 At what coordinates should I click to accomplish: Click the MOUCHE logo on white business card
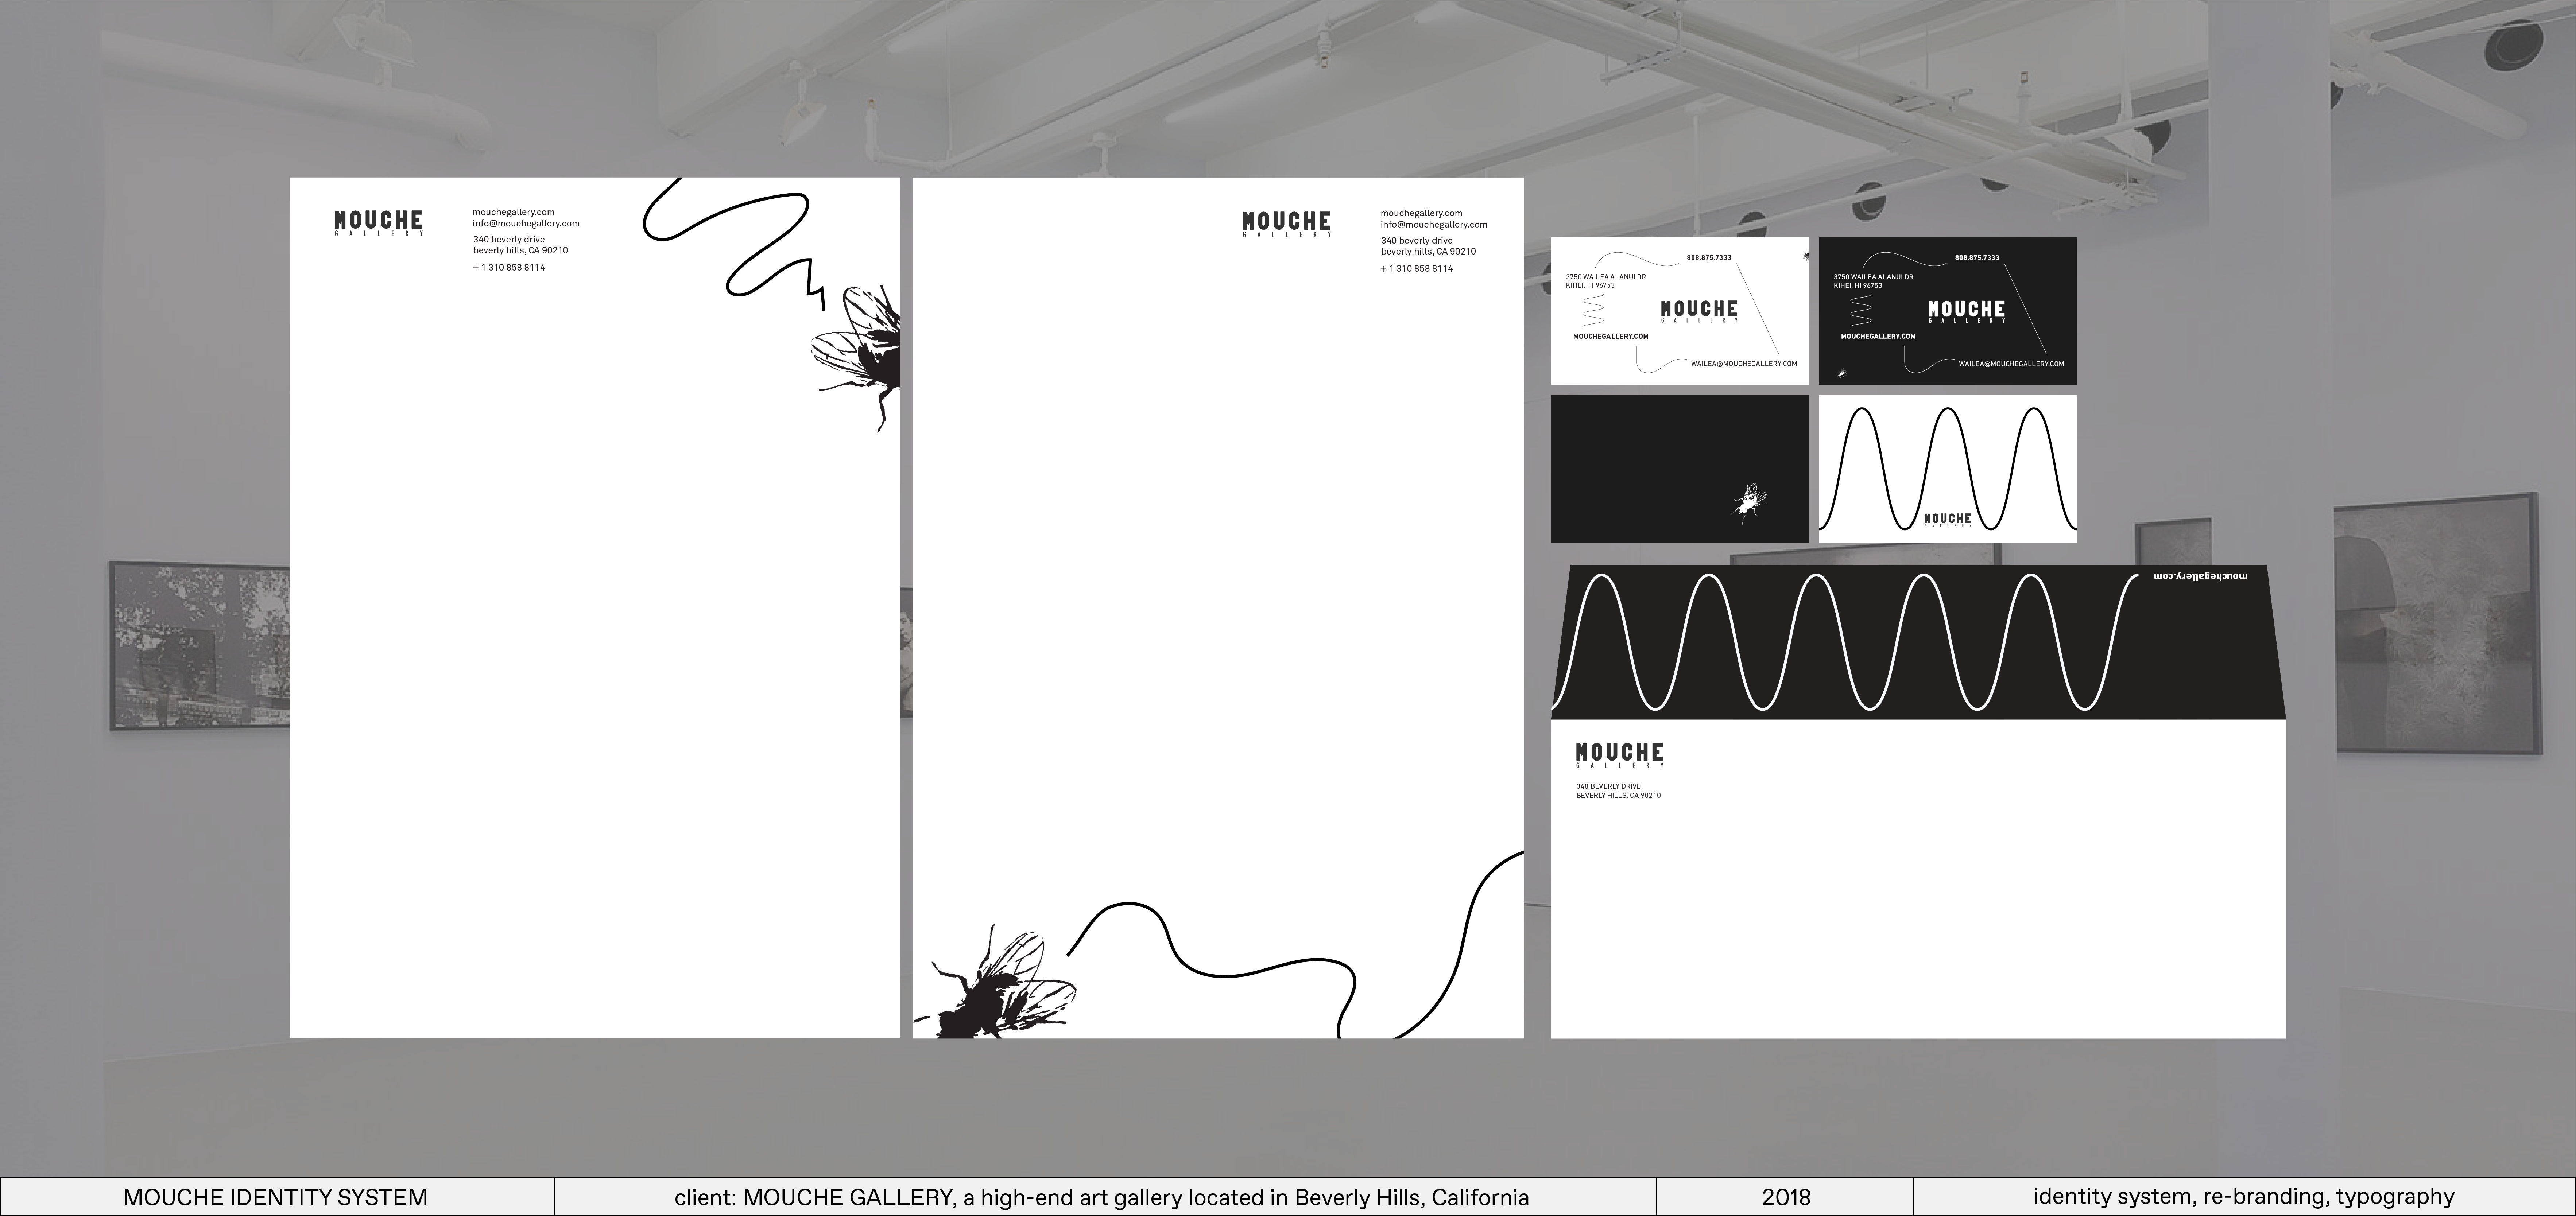tap(1699, 311)
